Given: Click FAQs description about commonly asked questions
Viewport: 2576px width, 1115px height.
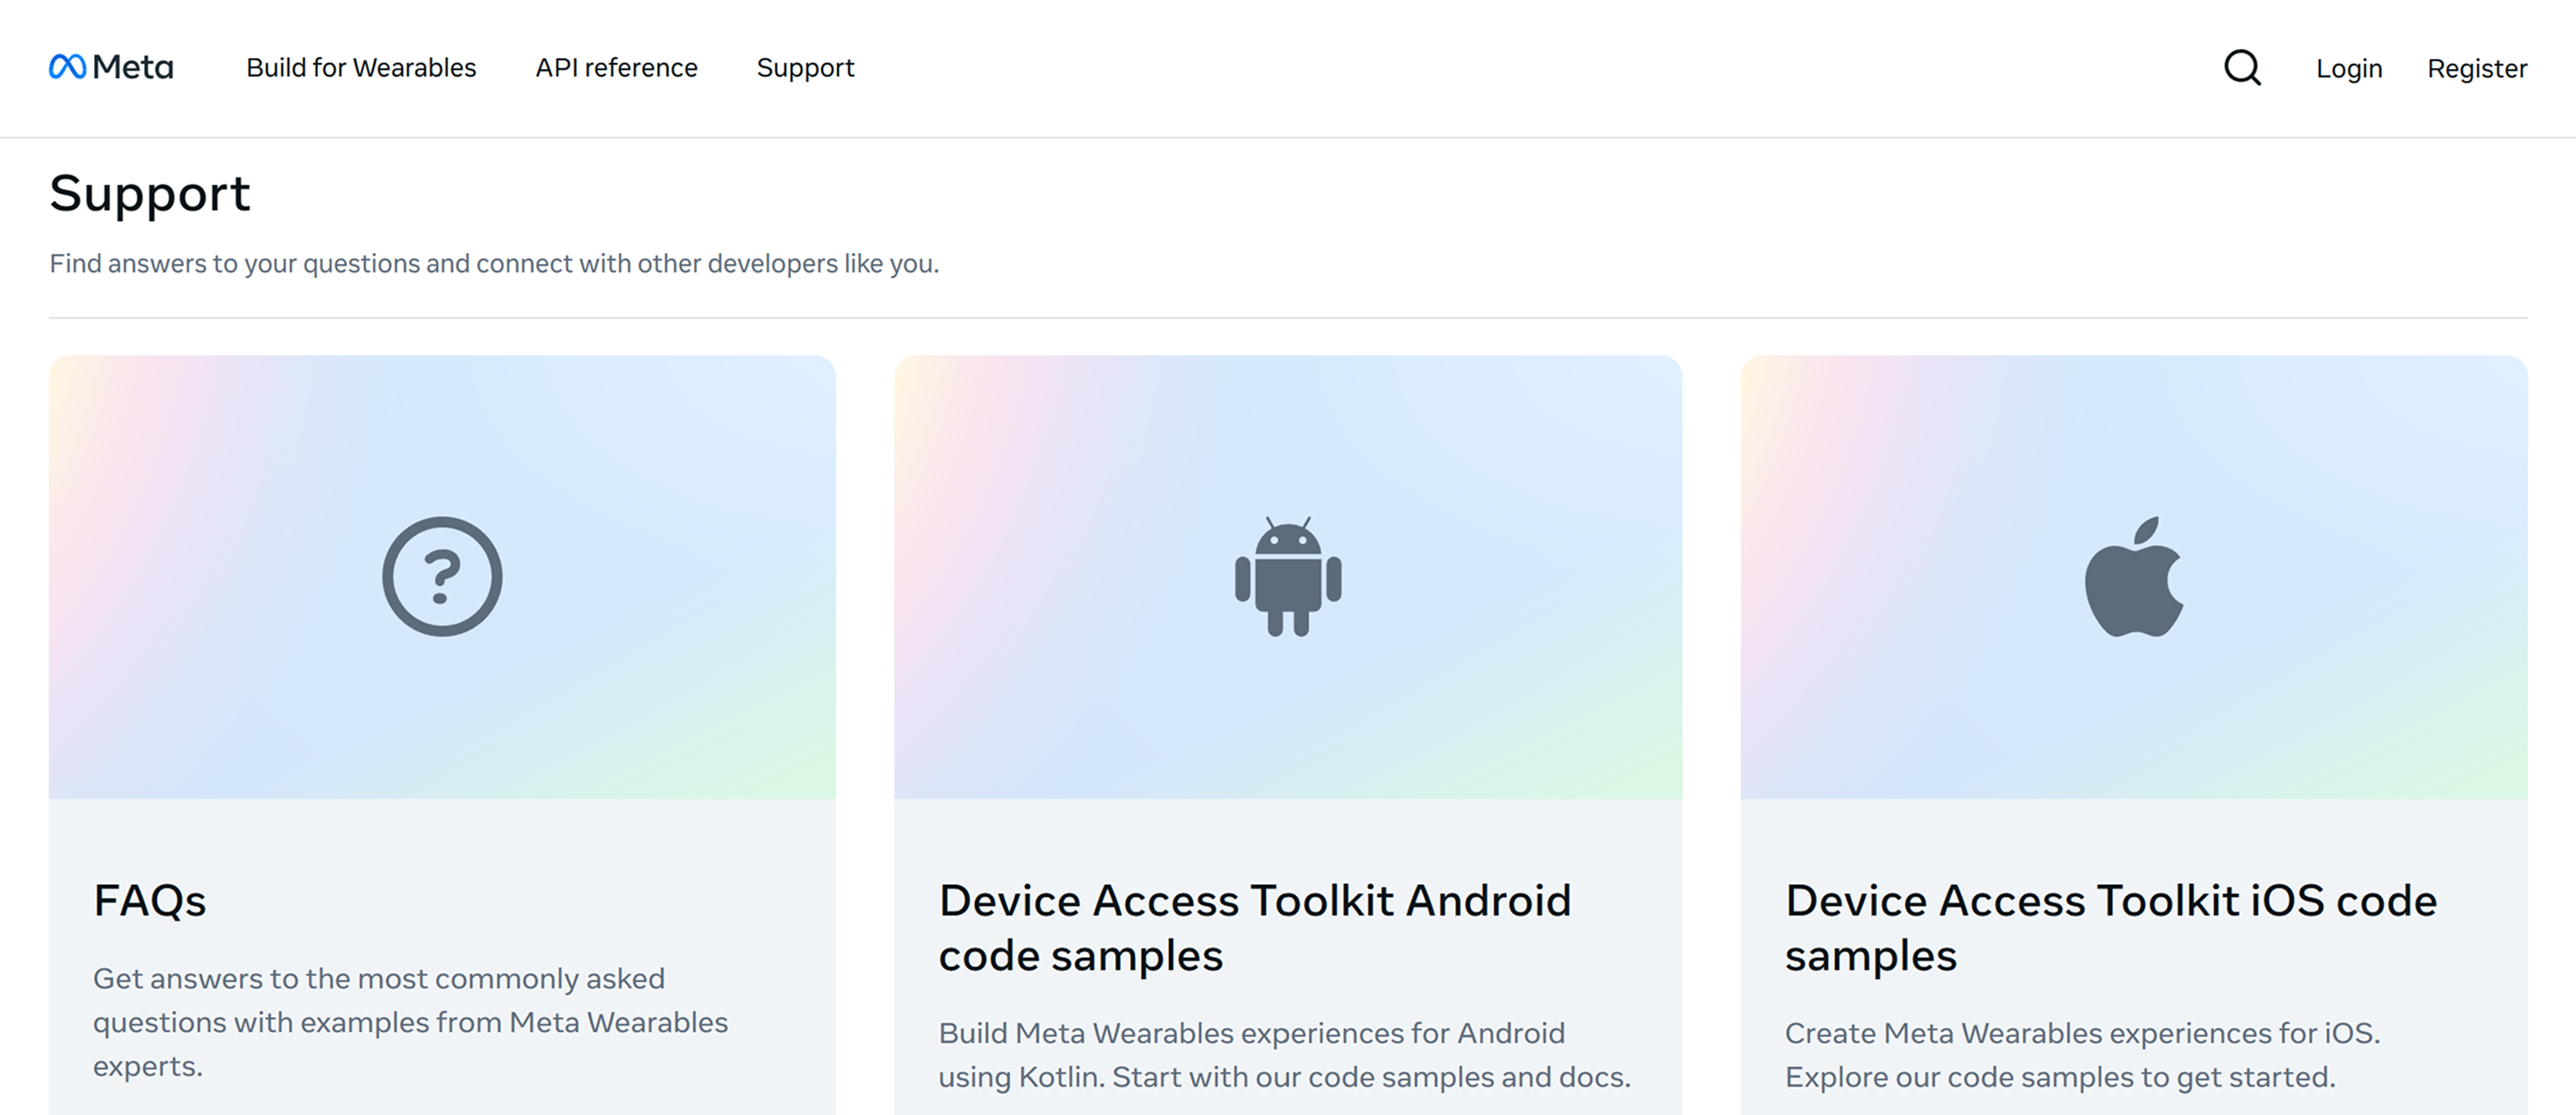Looking at the screenshot, I should coord(410,1022).
